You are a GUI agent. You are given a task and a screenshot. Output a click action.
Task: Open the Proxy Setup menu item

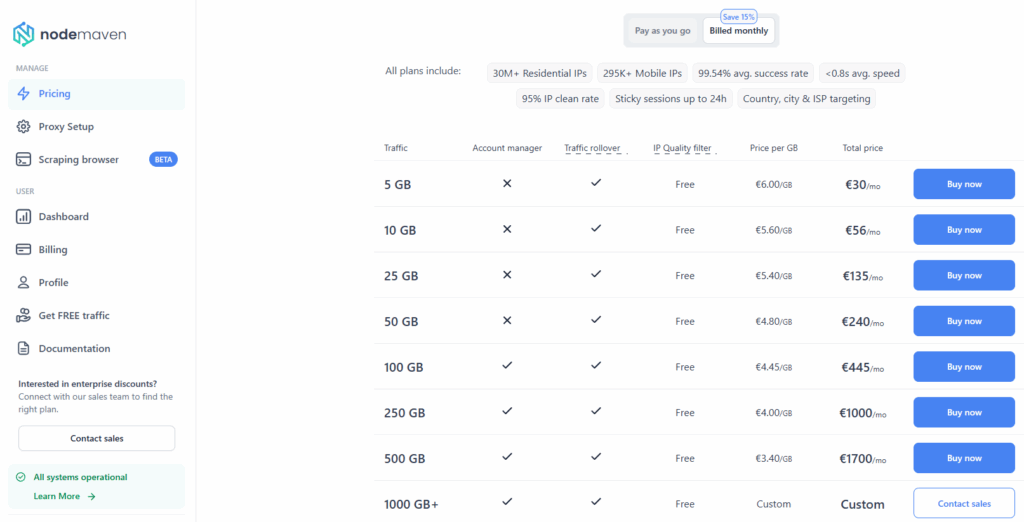point(97,127)
